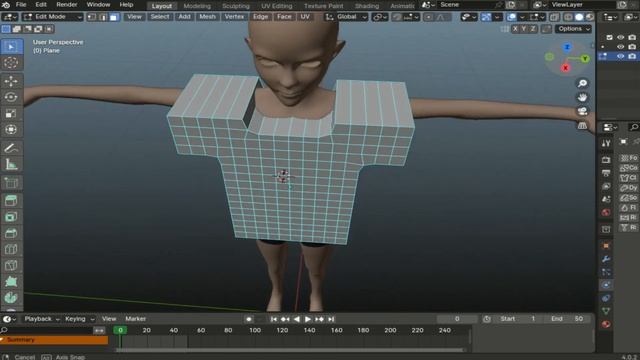Select the Rotate tool

(x=11, y=97)
